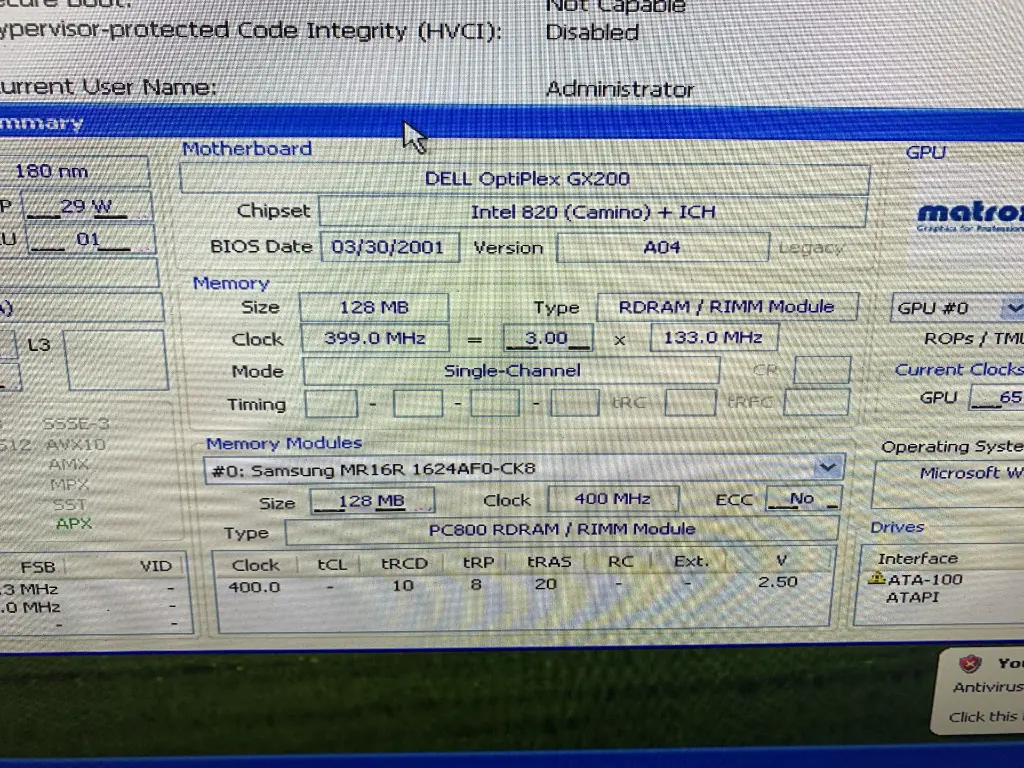Click the 'Click this' balloon message
Image resolution: width=1024 pixels, height=768 pixels.
point(983,716)
